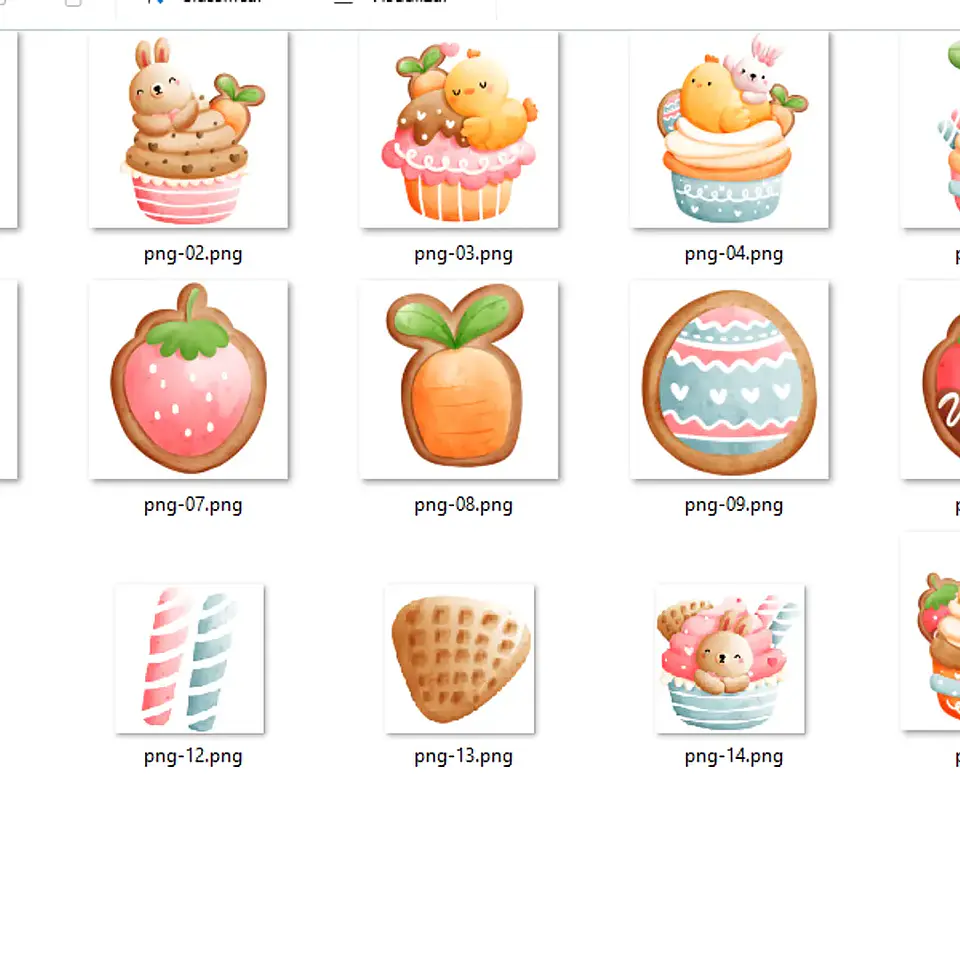The width and height of the screenshot is (960, 960).
Task: Select the striped candy sticks thumbnail png-12
Action: click(190, 659)
